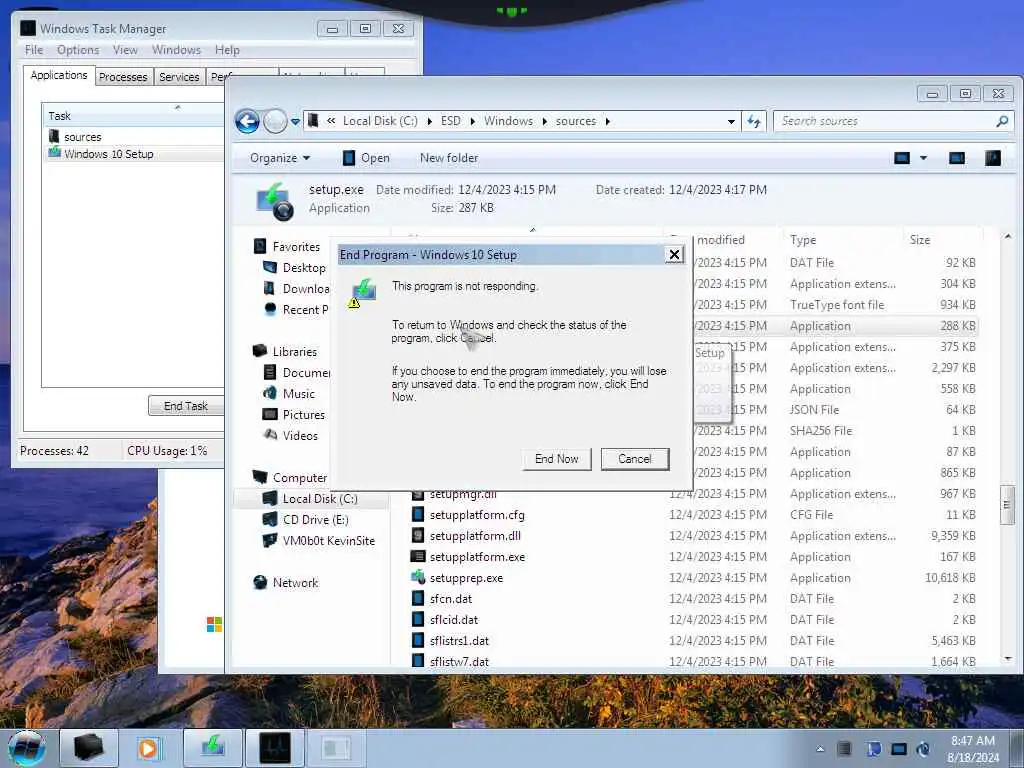
Task: Select the sflistrs1.dat file
Action: point(459,641)
